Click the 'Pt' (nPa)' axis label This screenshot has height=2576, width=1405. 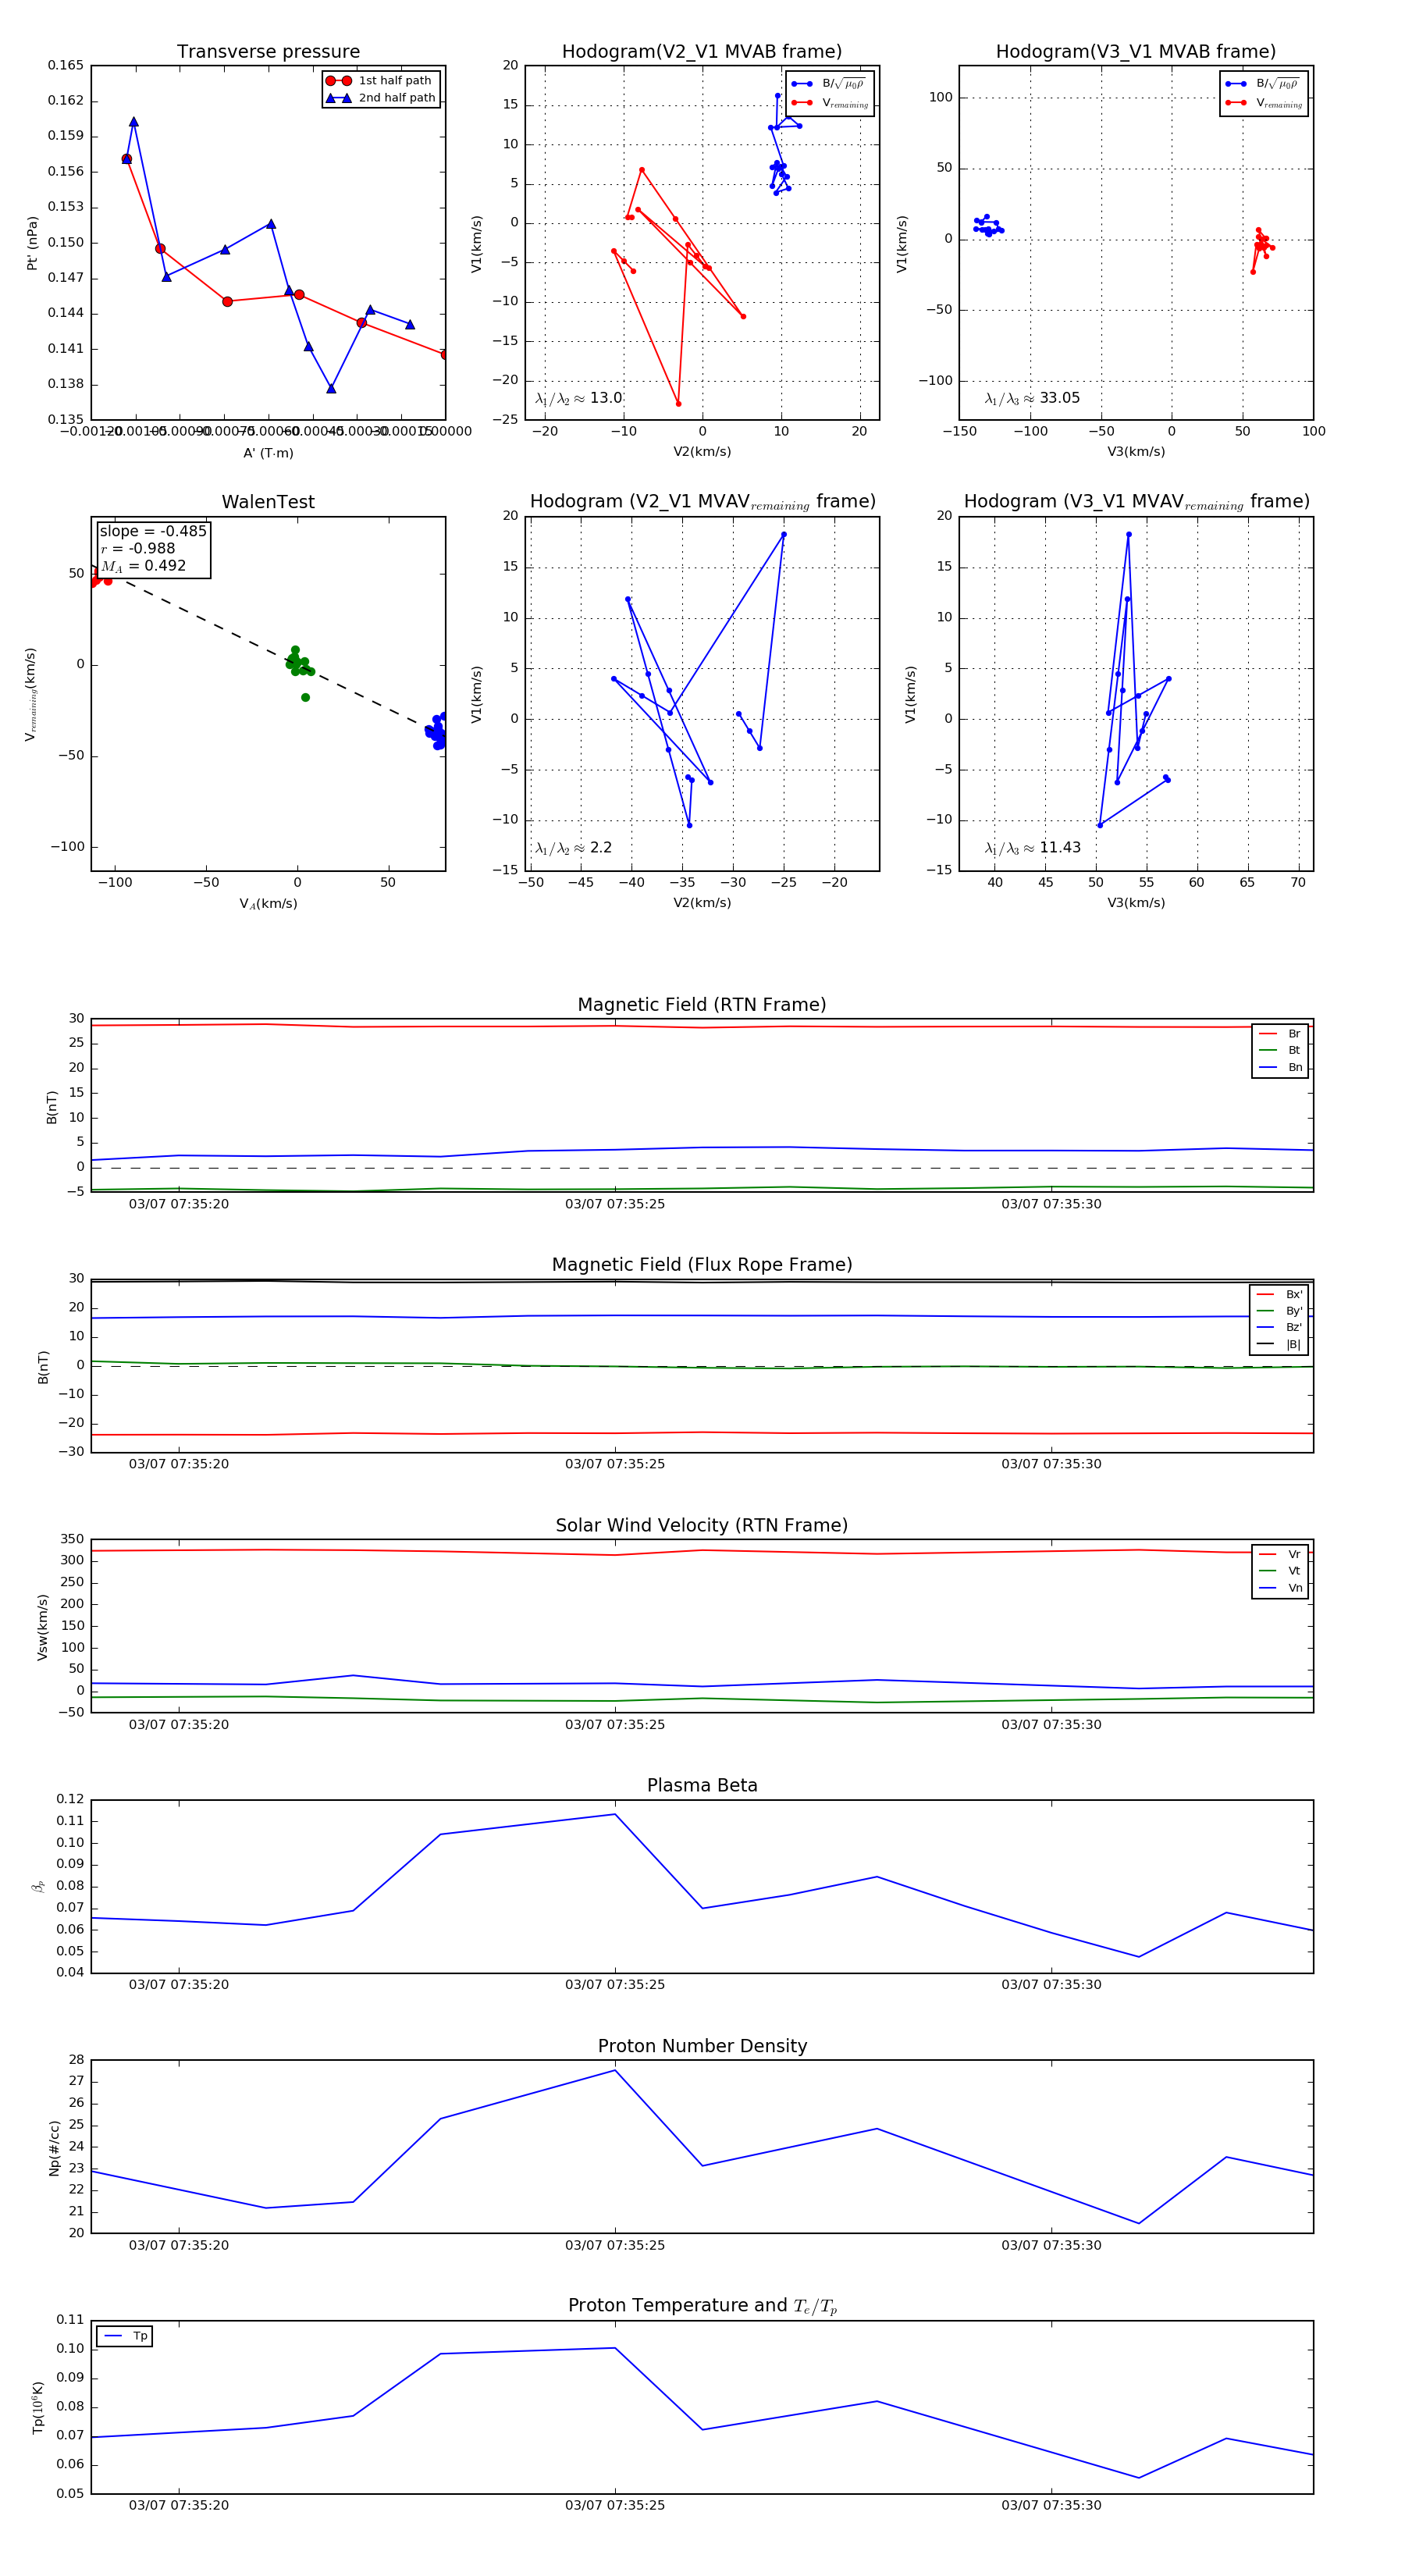(32, 243)
